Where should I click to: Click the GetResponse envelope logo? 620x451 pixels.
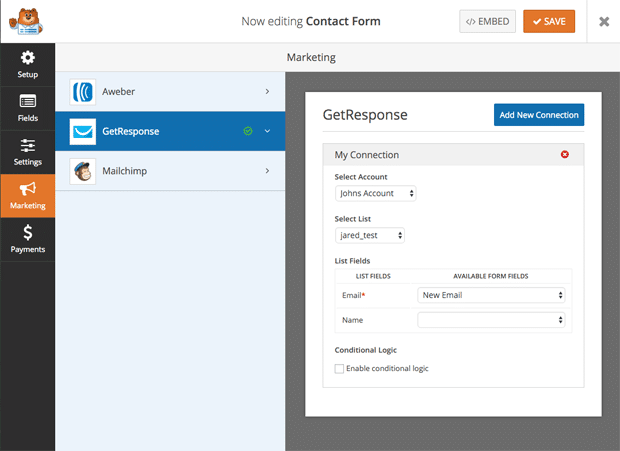[83, 131]
